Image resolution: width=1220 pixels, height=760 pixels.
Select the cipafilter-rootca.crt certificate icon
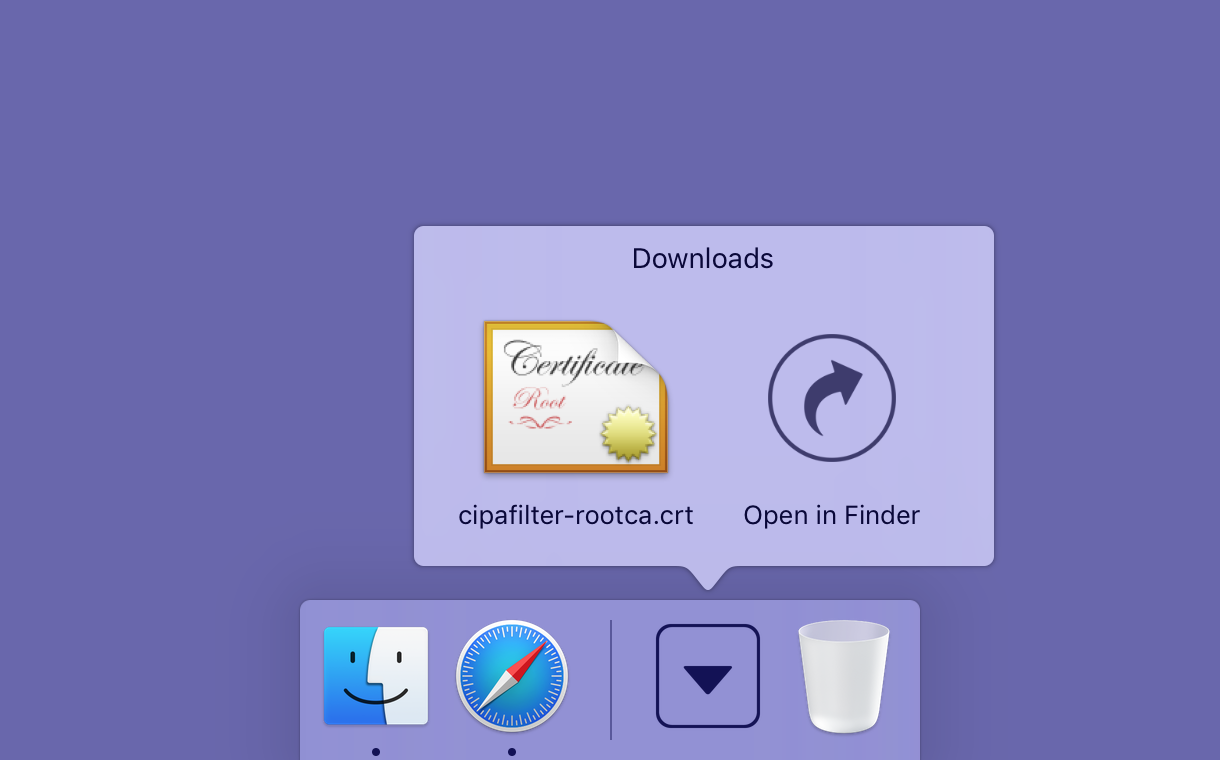575,397
